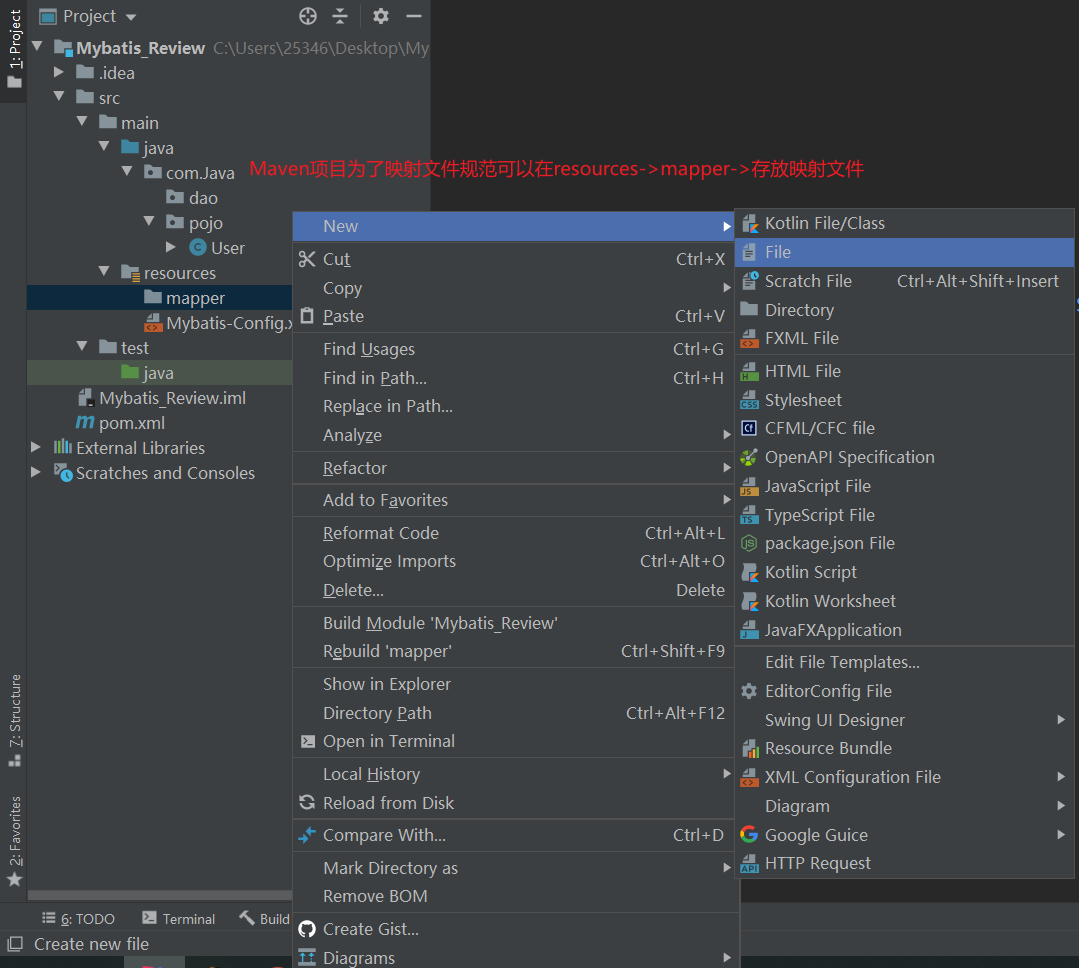
Task: Collapse the pojo package arrow
Action: pos(149,221)
